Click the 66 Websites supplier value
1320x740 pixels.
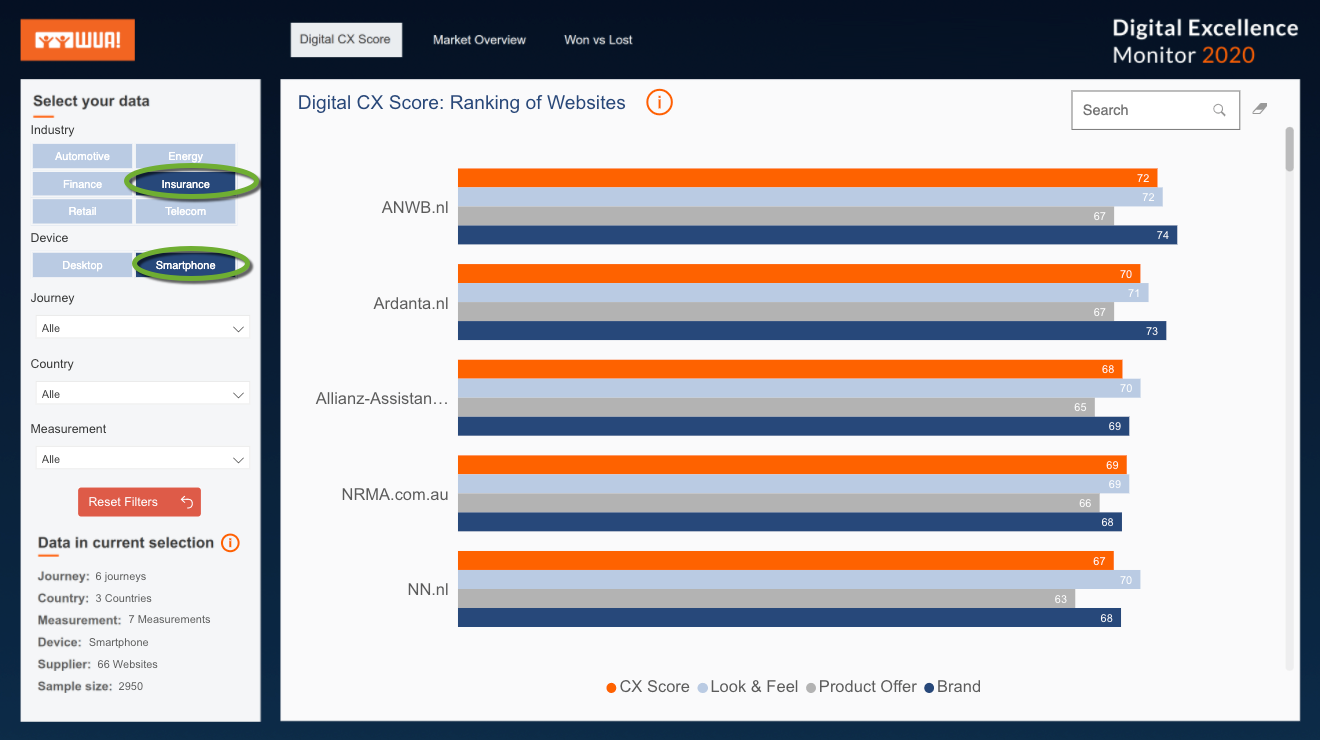coord(127,664)
